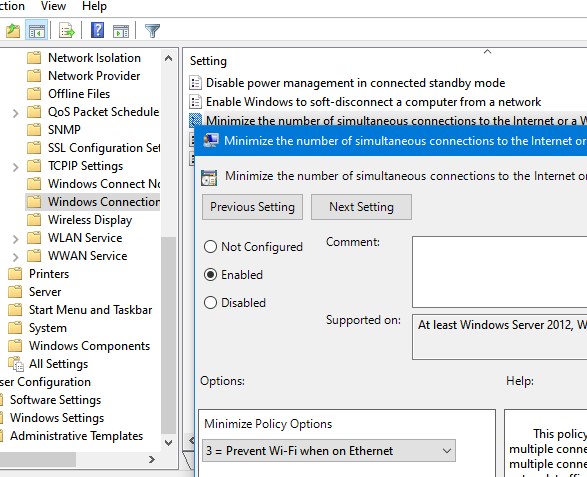Click policy icon beside Enable Windows to soft-disconnect
Viewport: 587px width, 477px height.
point(195,102)
